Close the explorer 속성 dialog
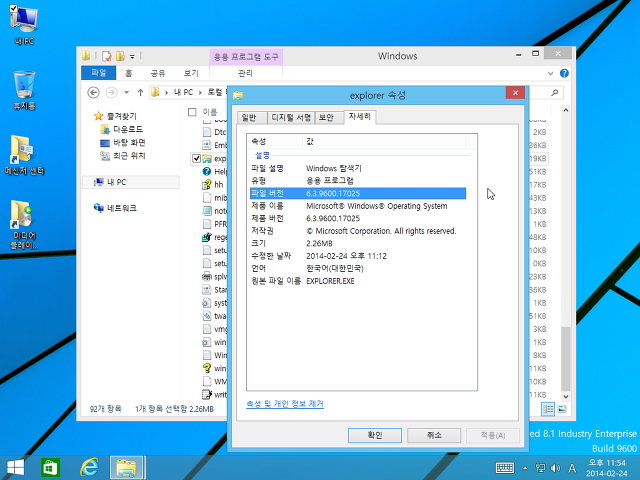 [515, 93]
